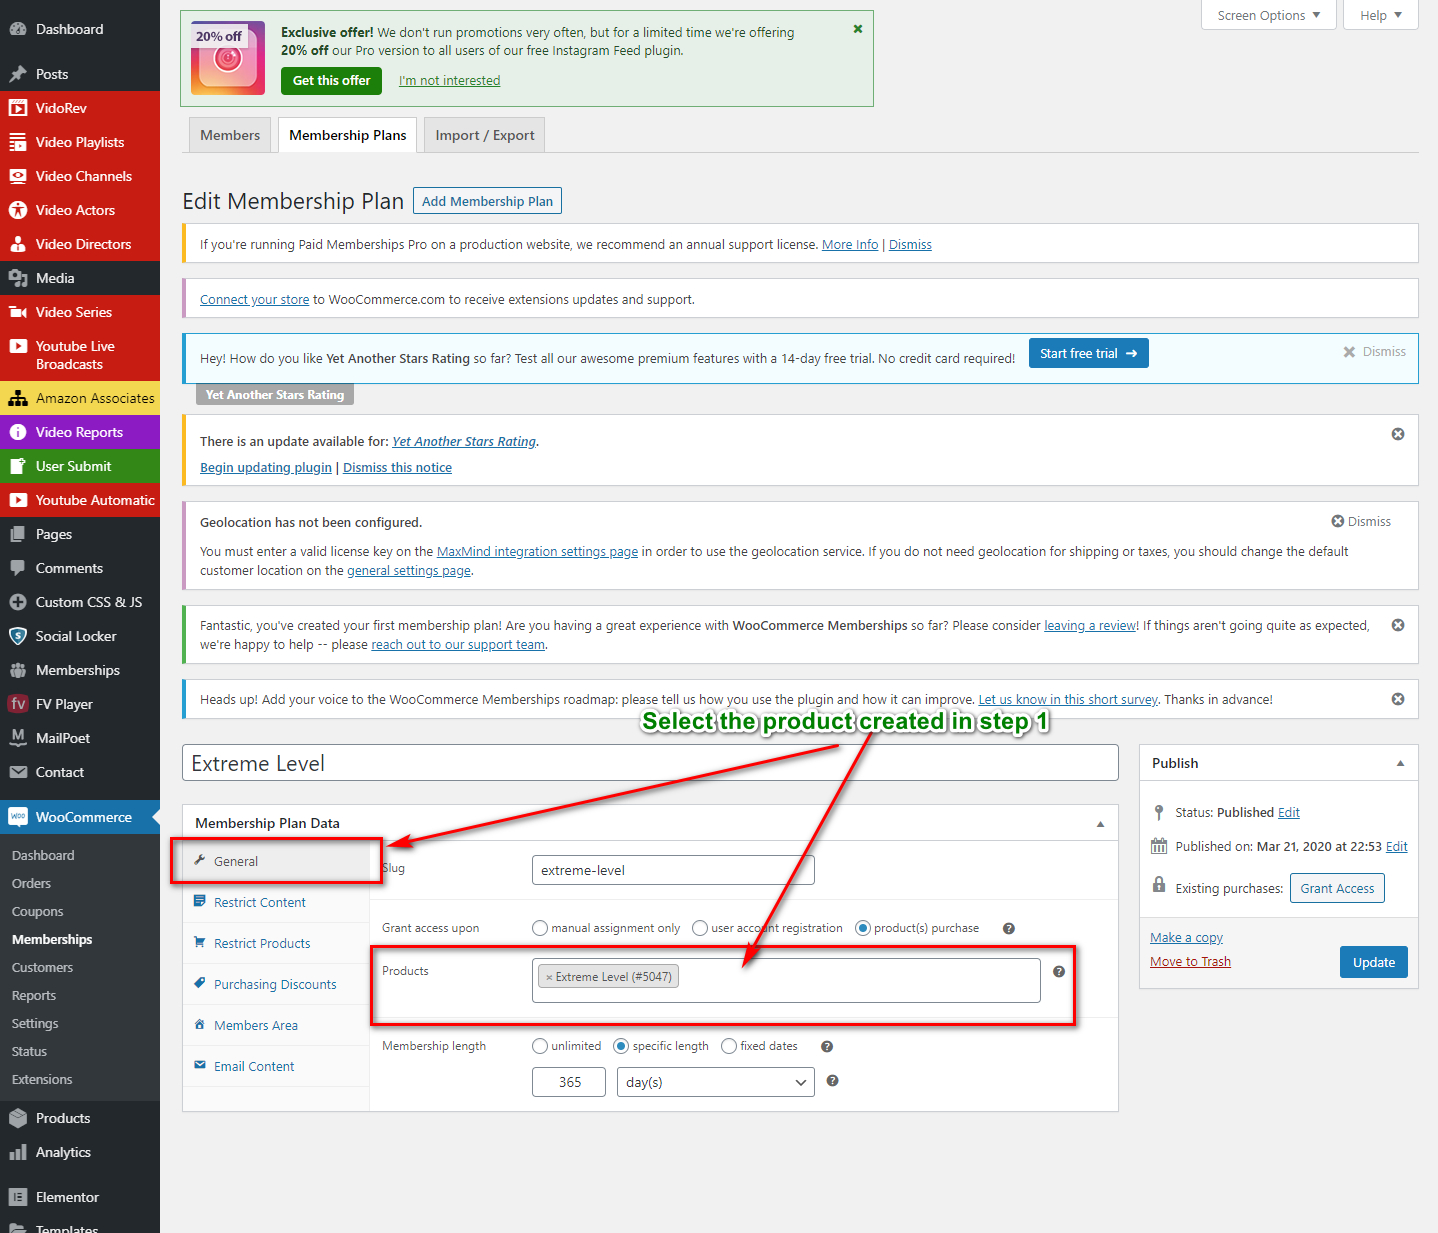Select manual assignment only radio button

point(540,928)
